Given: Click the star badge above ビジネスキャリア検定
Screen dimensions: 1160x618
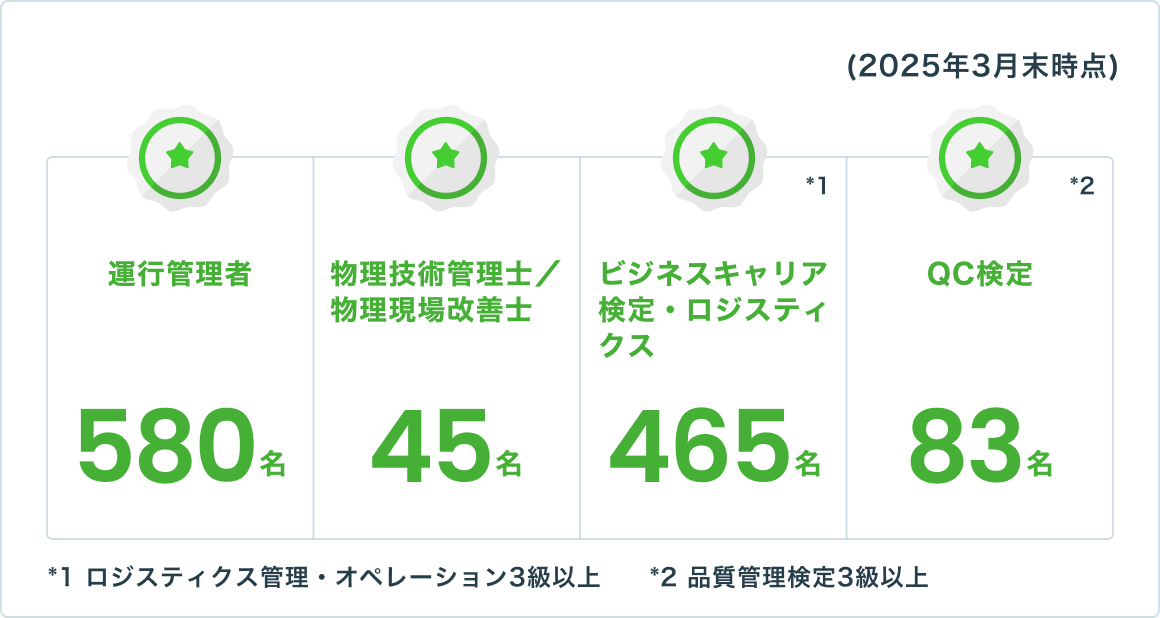Looking at the screenshot, I should pyautogui.click(x=713, y=157).
